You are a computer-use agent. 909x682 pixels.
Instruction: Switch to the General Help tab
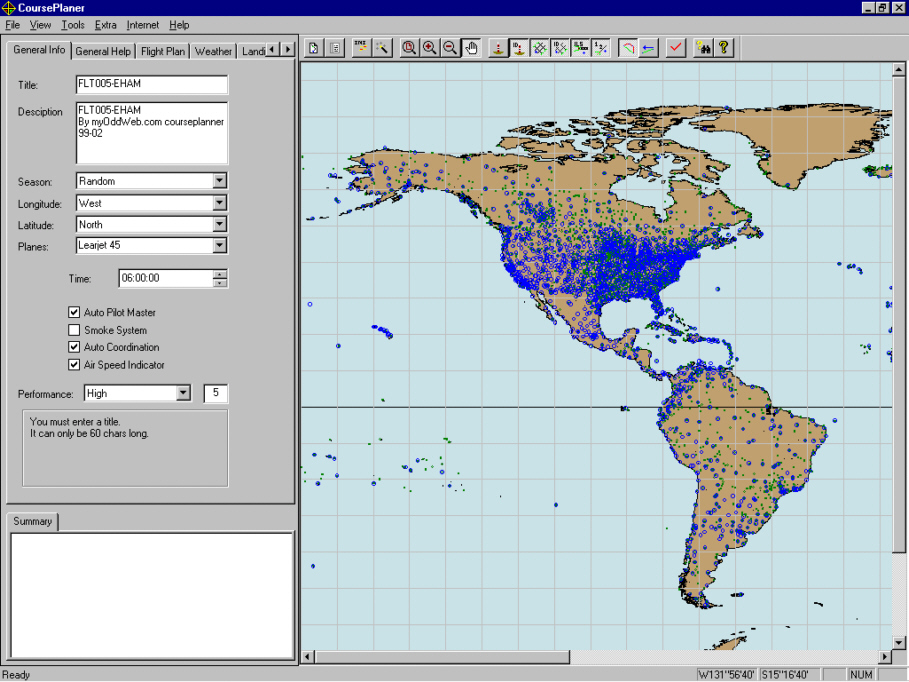(103, 52)
